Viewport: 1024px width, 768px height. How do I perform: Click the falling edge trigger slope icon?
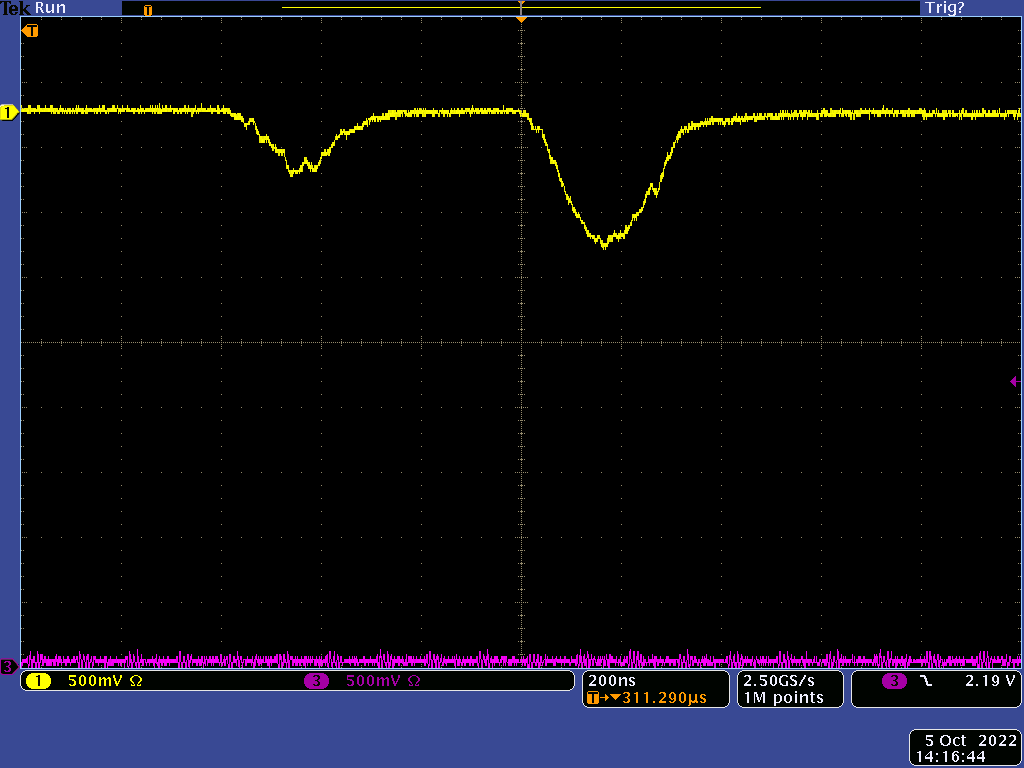[925, 681]
